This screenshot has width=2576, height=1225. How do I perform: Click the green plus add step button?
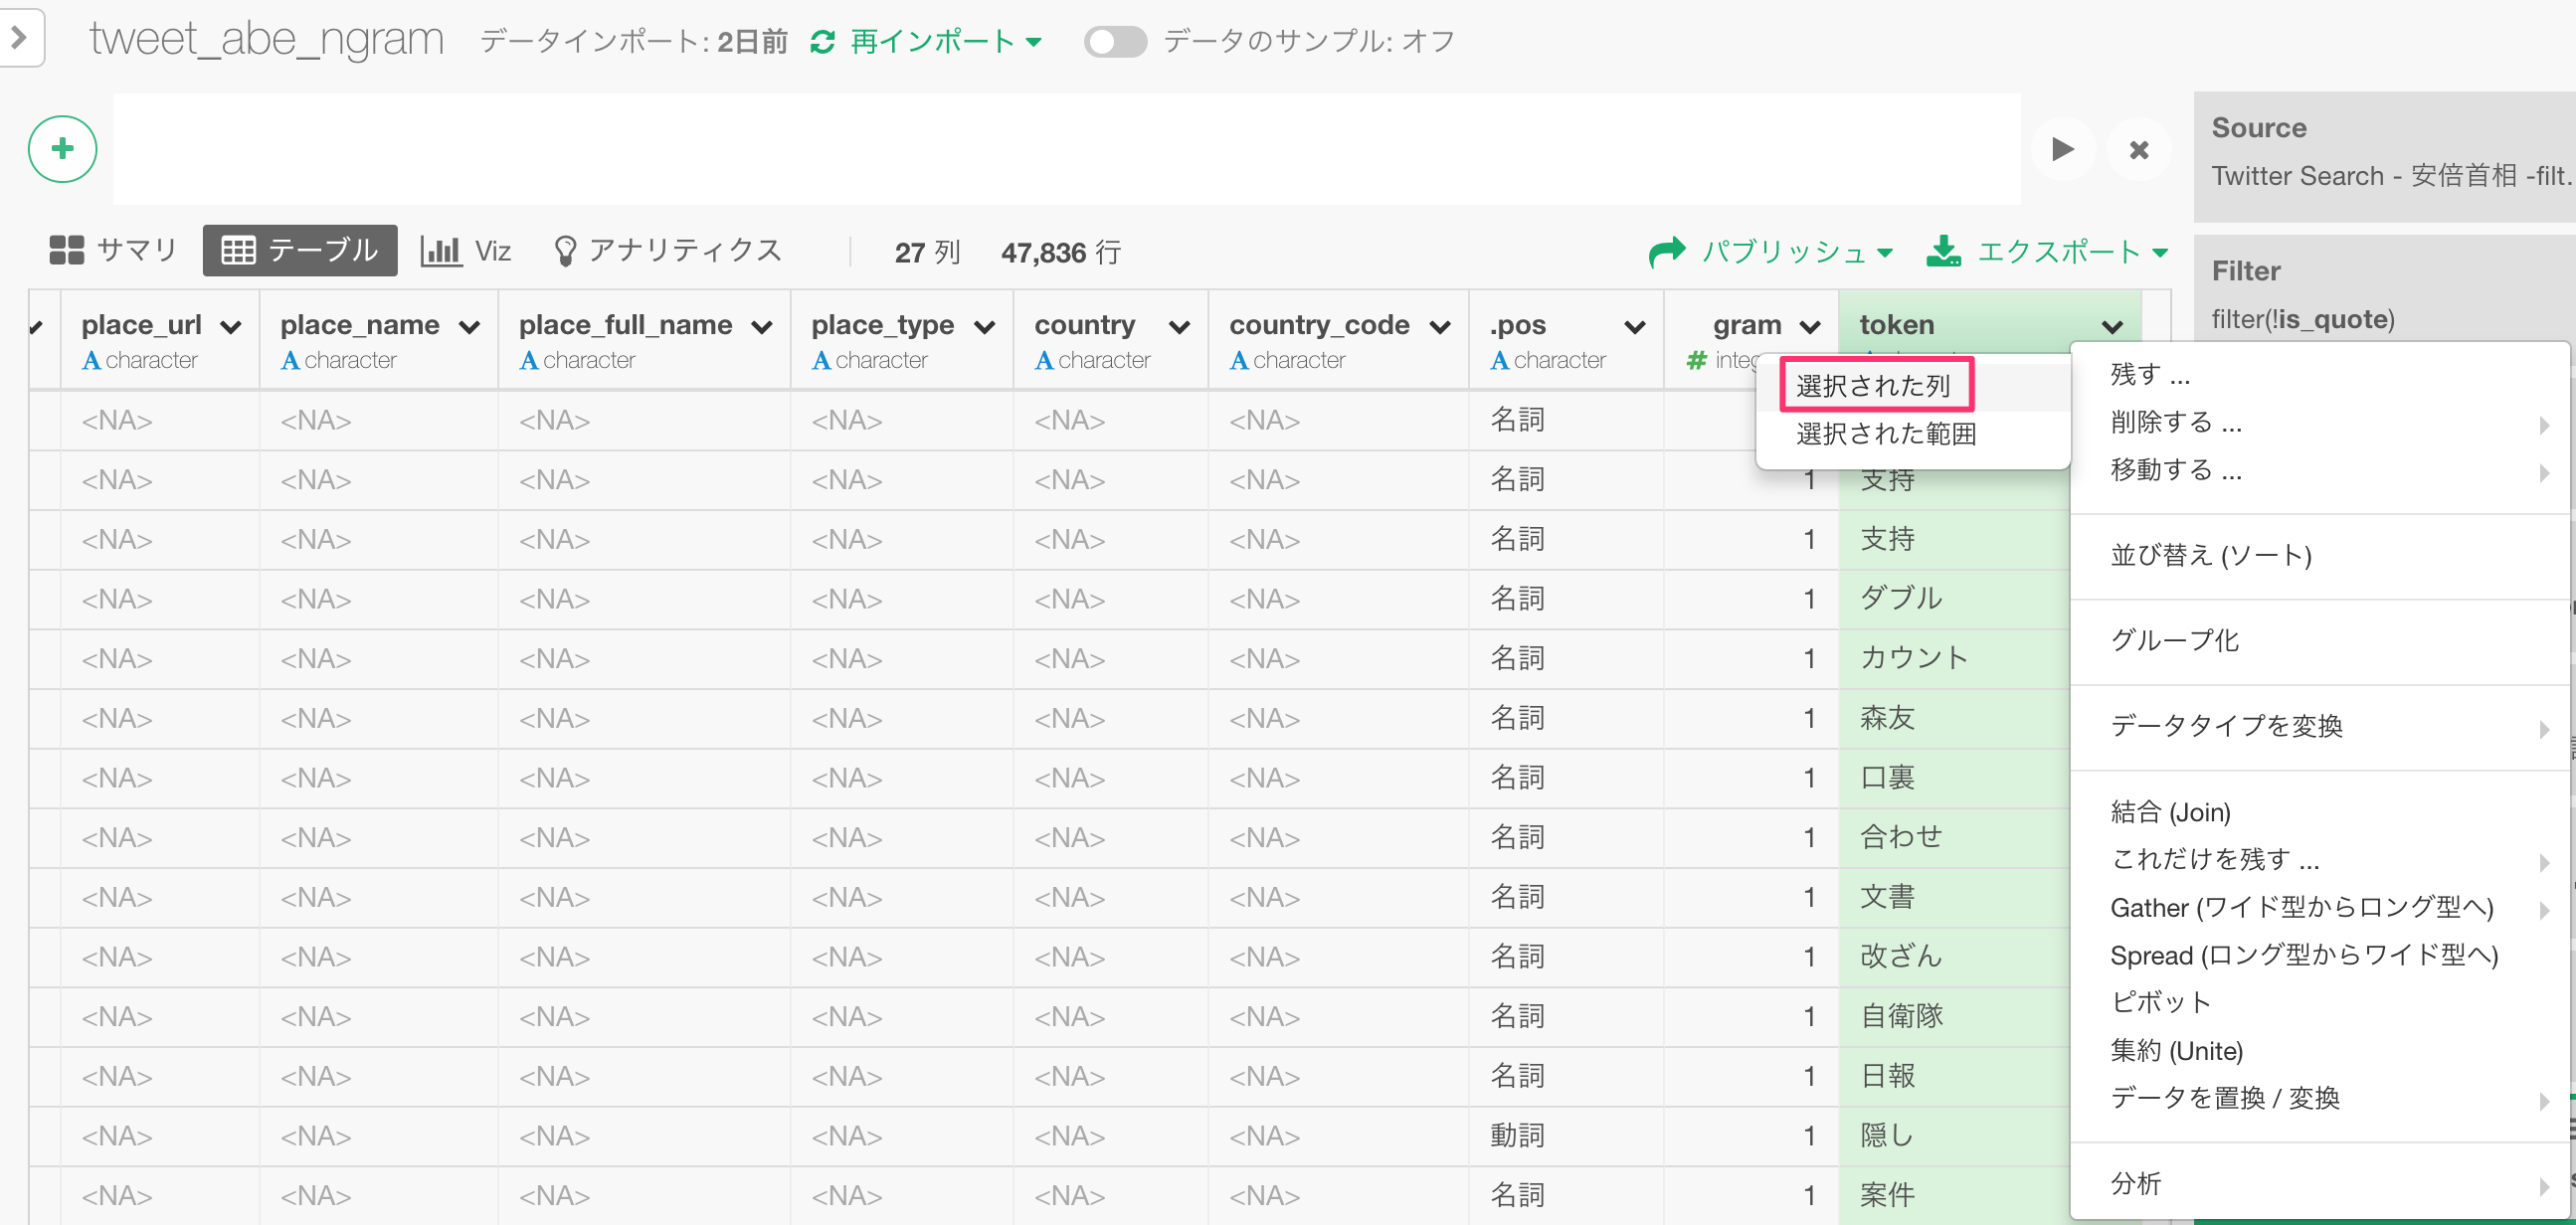click(x=62, y=149)
